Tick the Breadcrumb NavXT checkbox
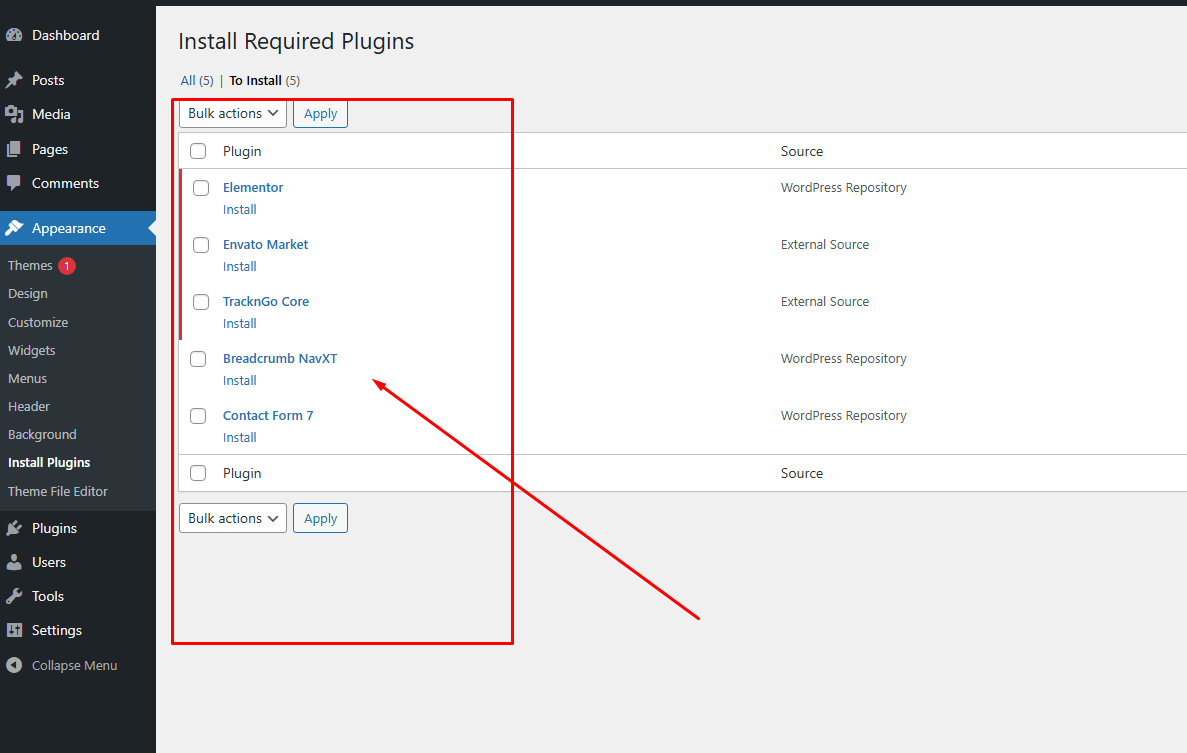 pos(198,359)
